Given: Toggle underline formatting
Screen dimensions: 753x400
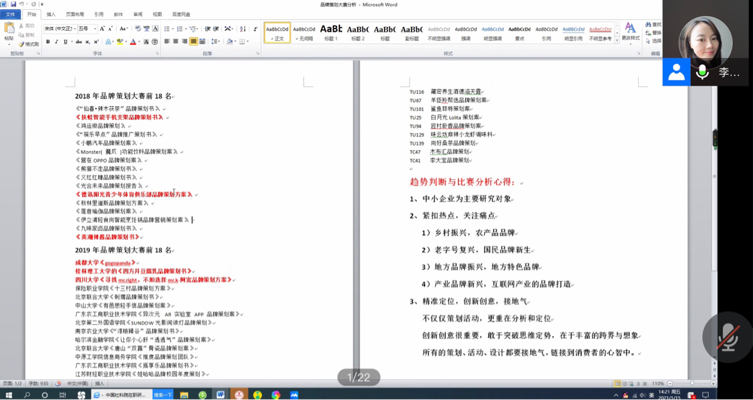Looking at the screenshot, I should pyautogui.click(x=66, y=42).
